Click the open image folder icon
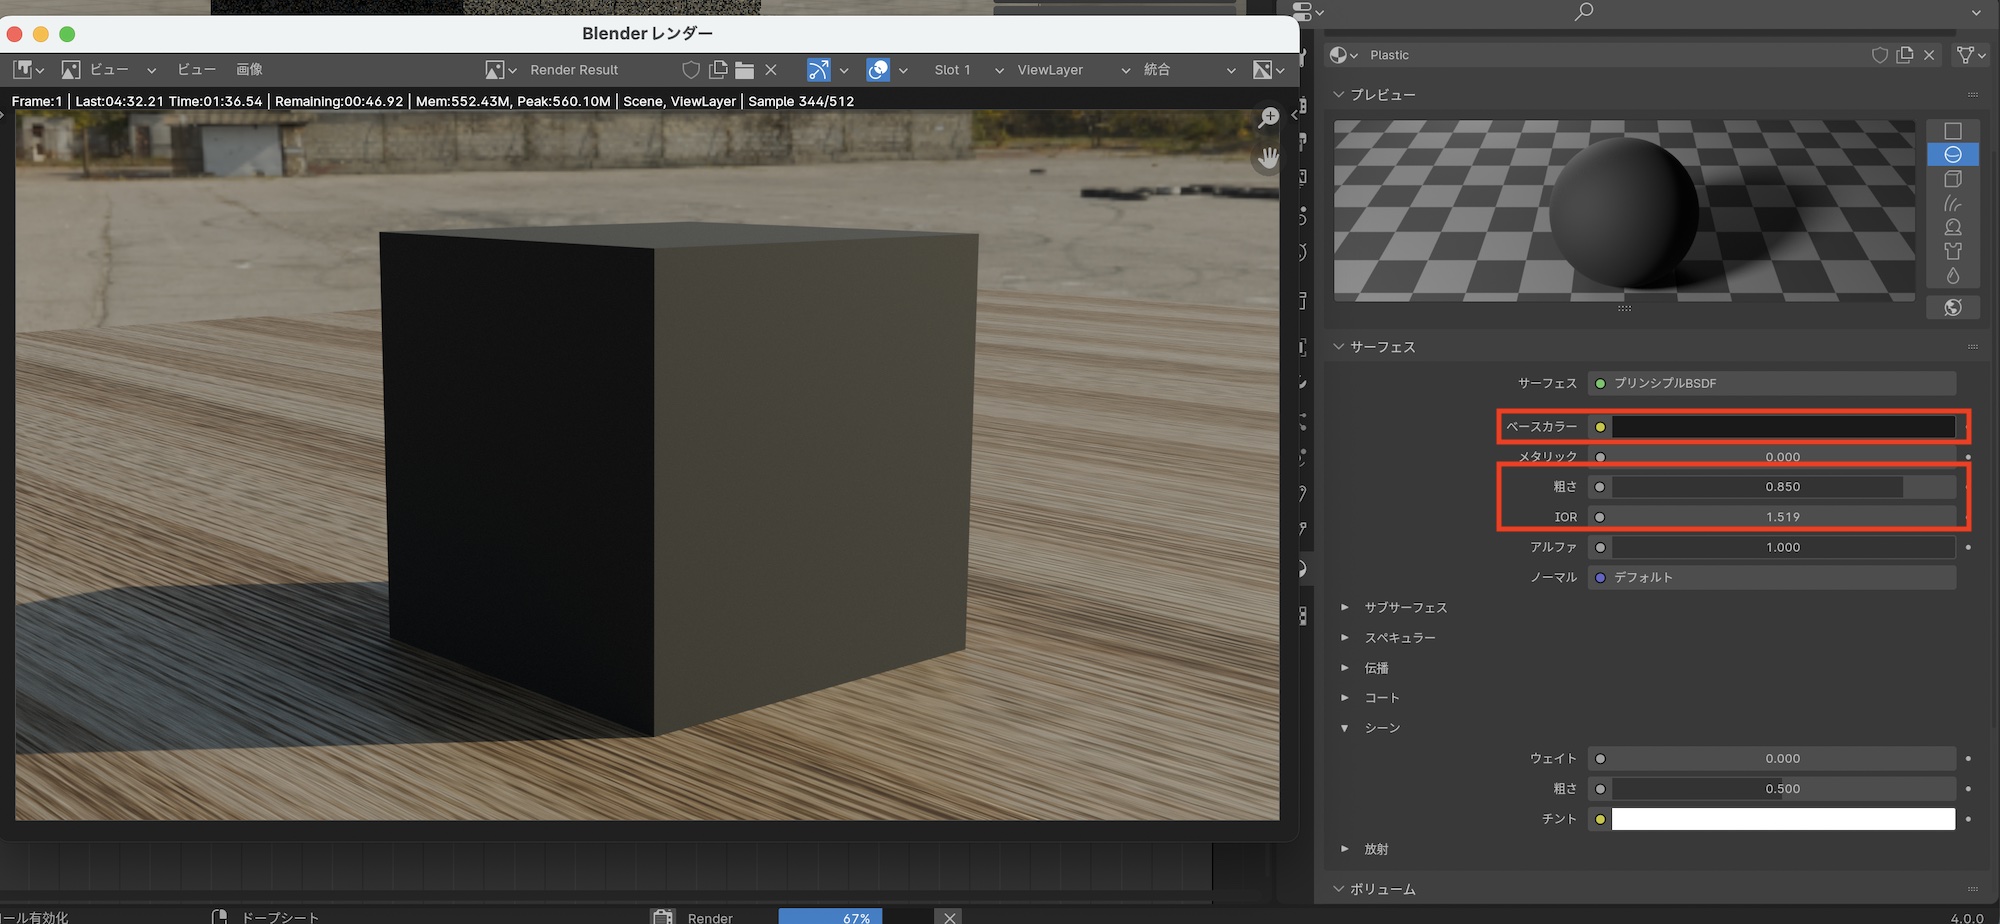The height and width of the screenshot is (924, 2000). point(744,70)
